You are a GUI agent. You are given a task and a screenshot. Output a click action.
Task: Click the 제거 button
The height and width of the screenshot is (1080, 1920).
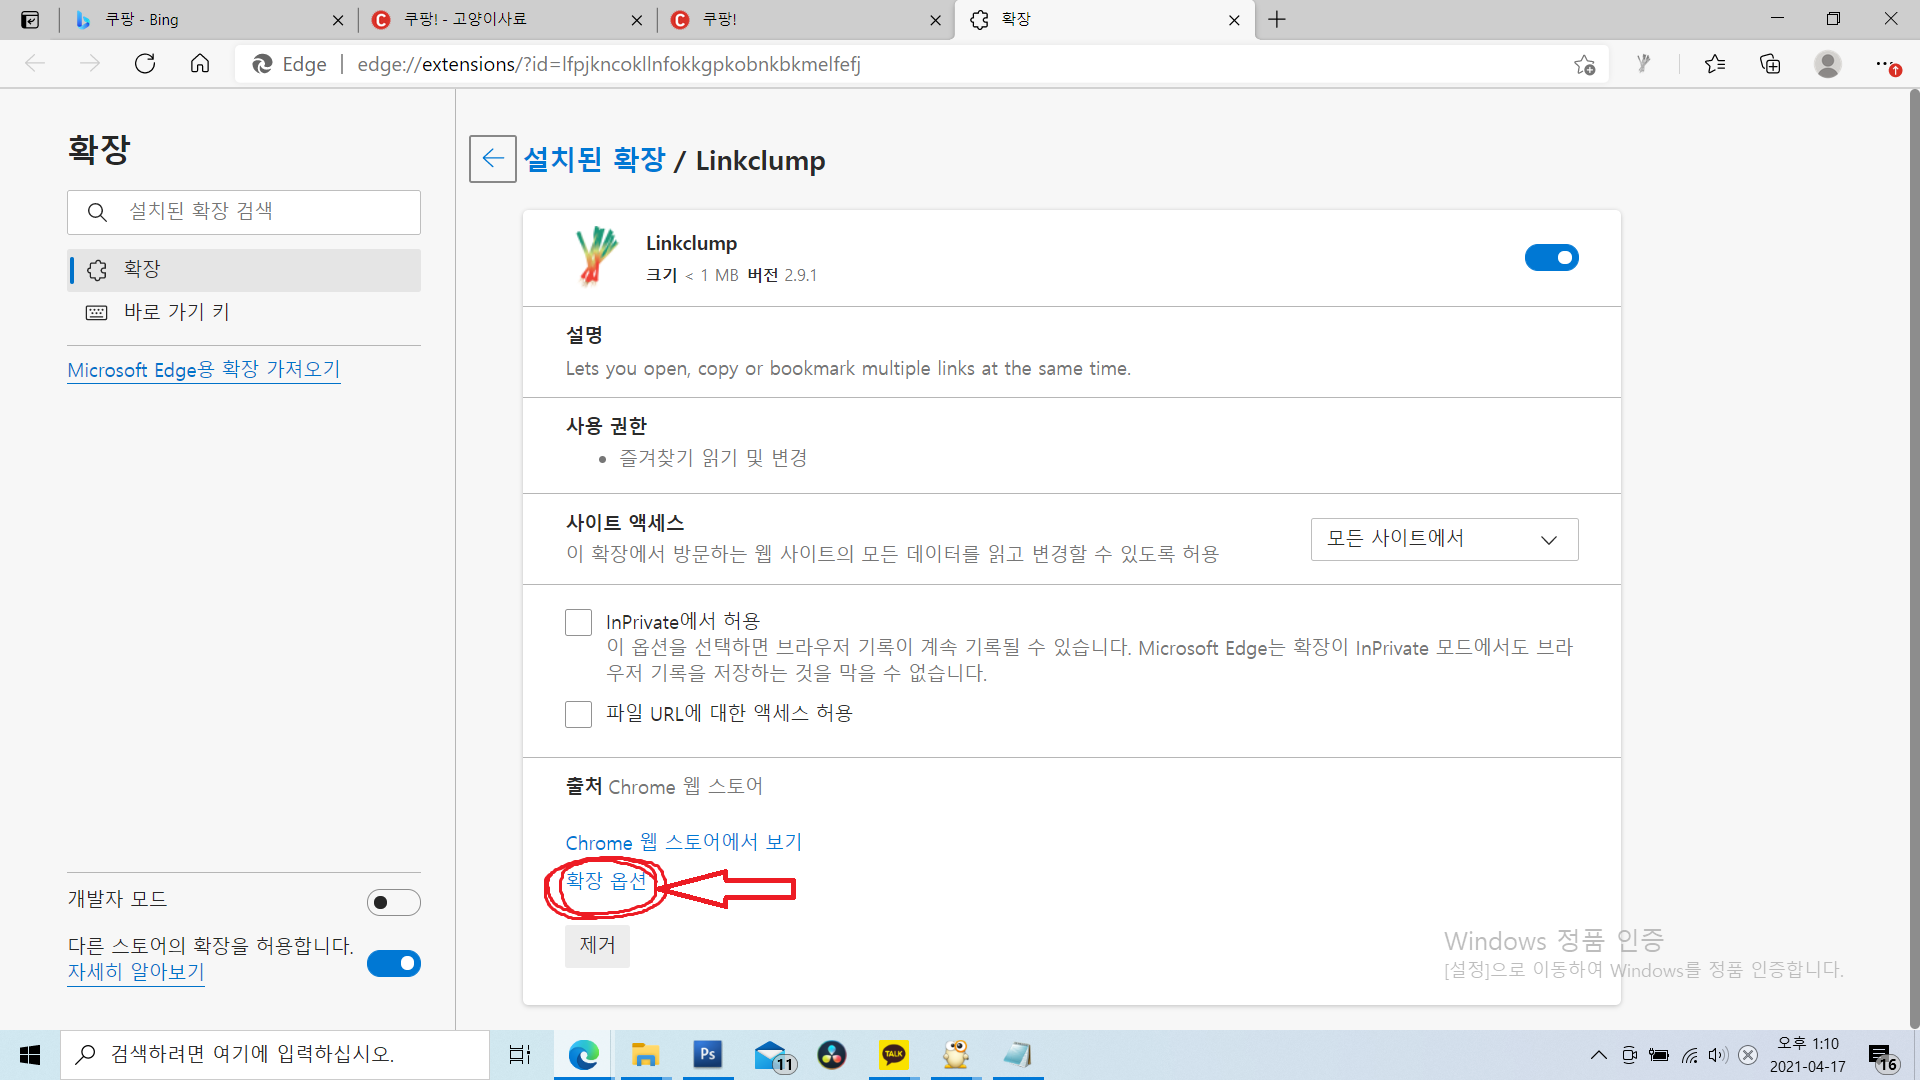click(597, 946)
